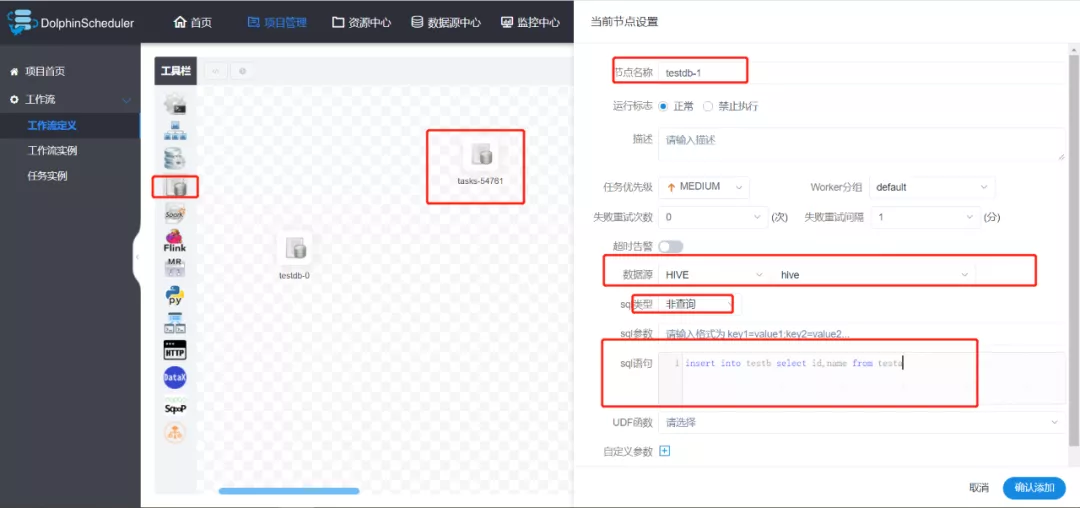
Task: Open the 失败重试次数 dropdown
Action: point(713,218)
